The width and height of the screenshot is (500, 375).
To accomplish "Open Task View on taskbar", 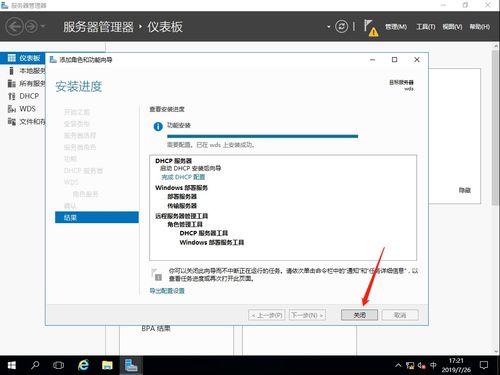I will pos(58,365).
